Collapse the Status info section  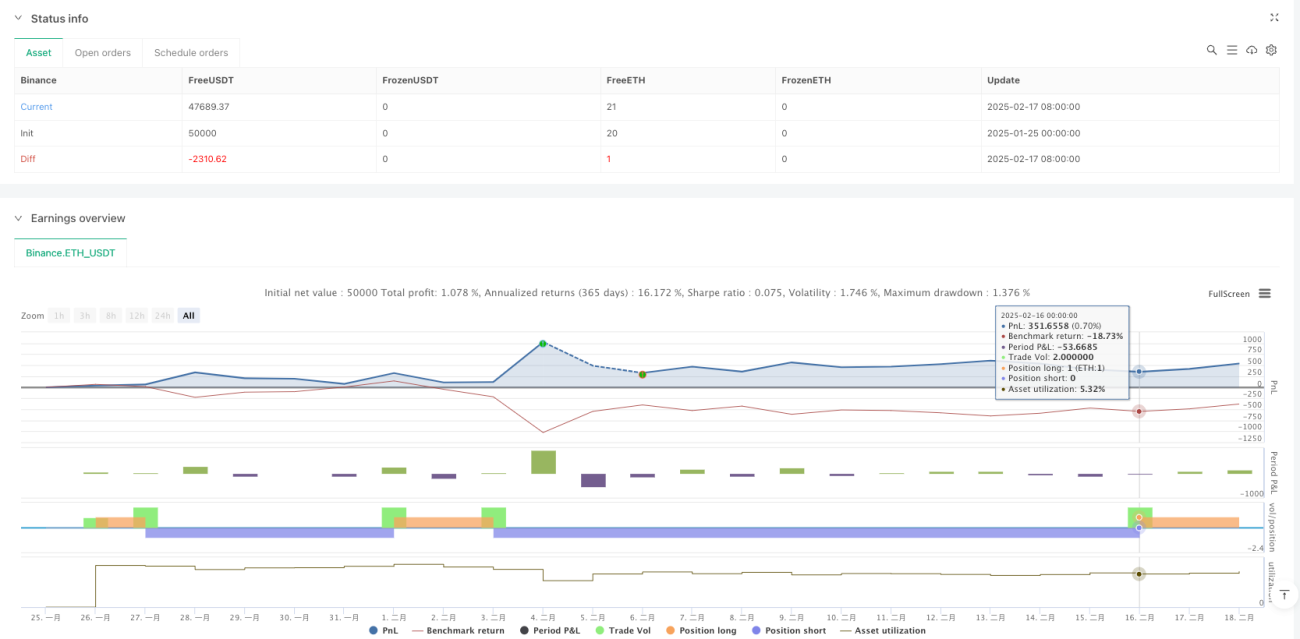(x=18, y=18)
